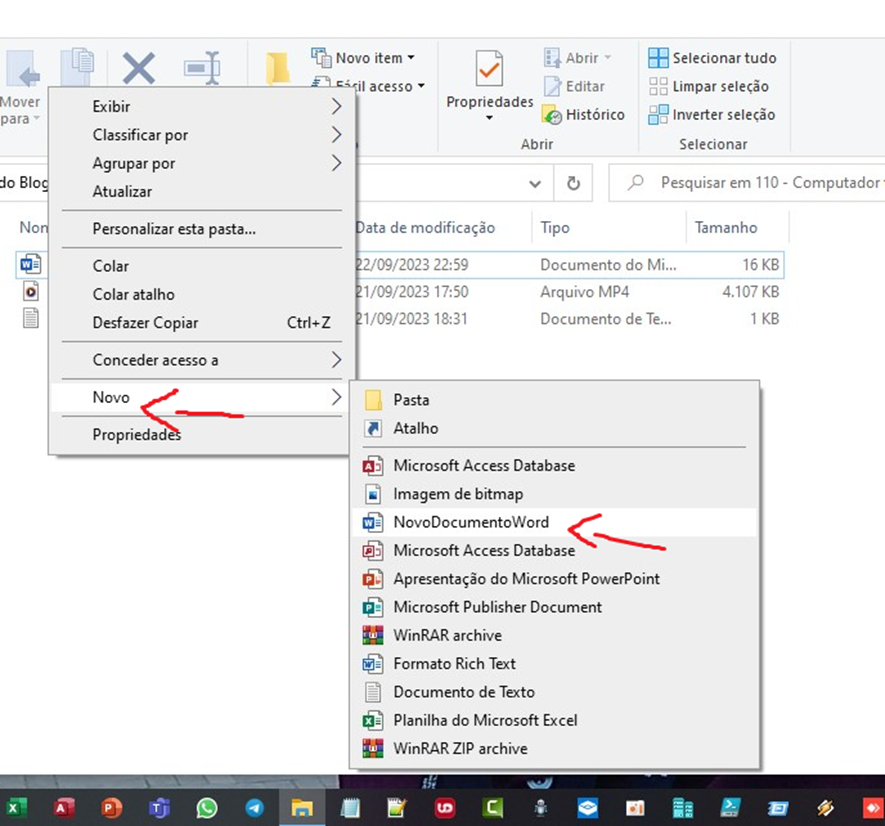Click the delete X icon in the ribbon
885x826 pixels.
point(139,68)
